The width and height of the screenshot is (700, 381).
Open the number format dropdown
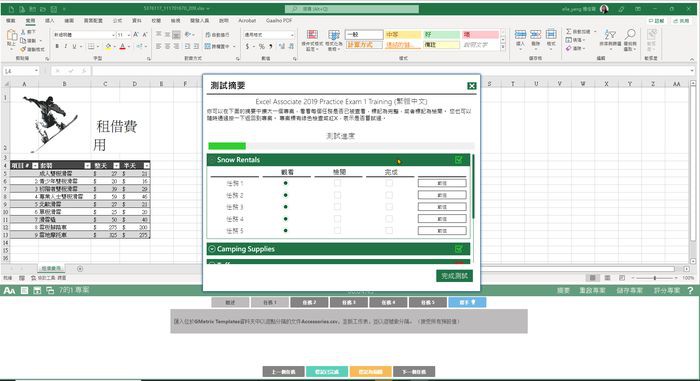pyautogui.click(x=292, y=35)
